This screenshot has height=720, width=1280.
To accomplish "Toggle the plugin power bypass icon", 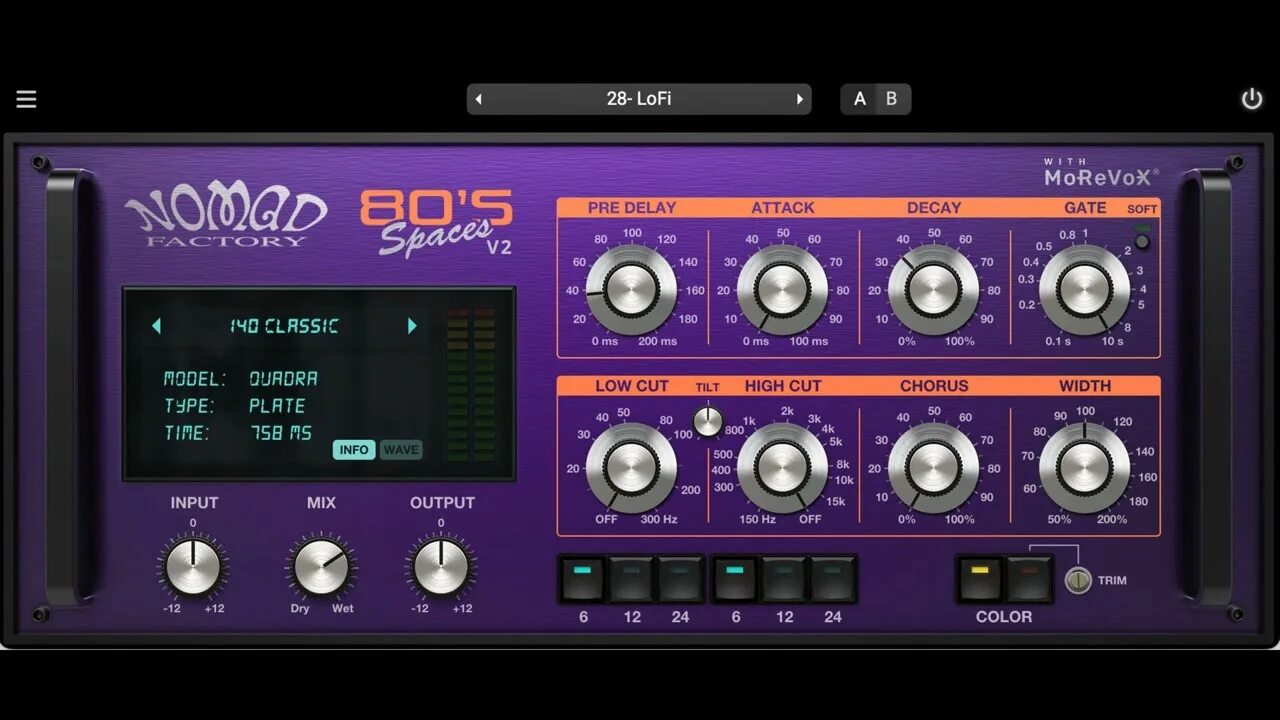I will point(1252,99).
